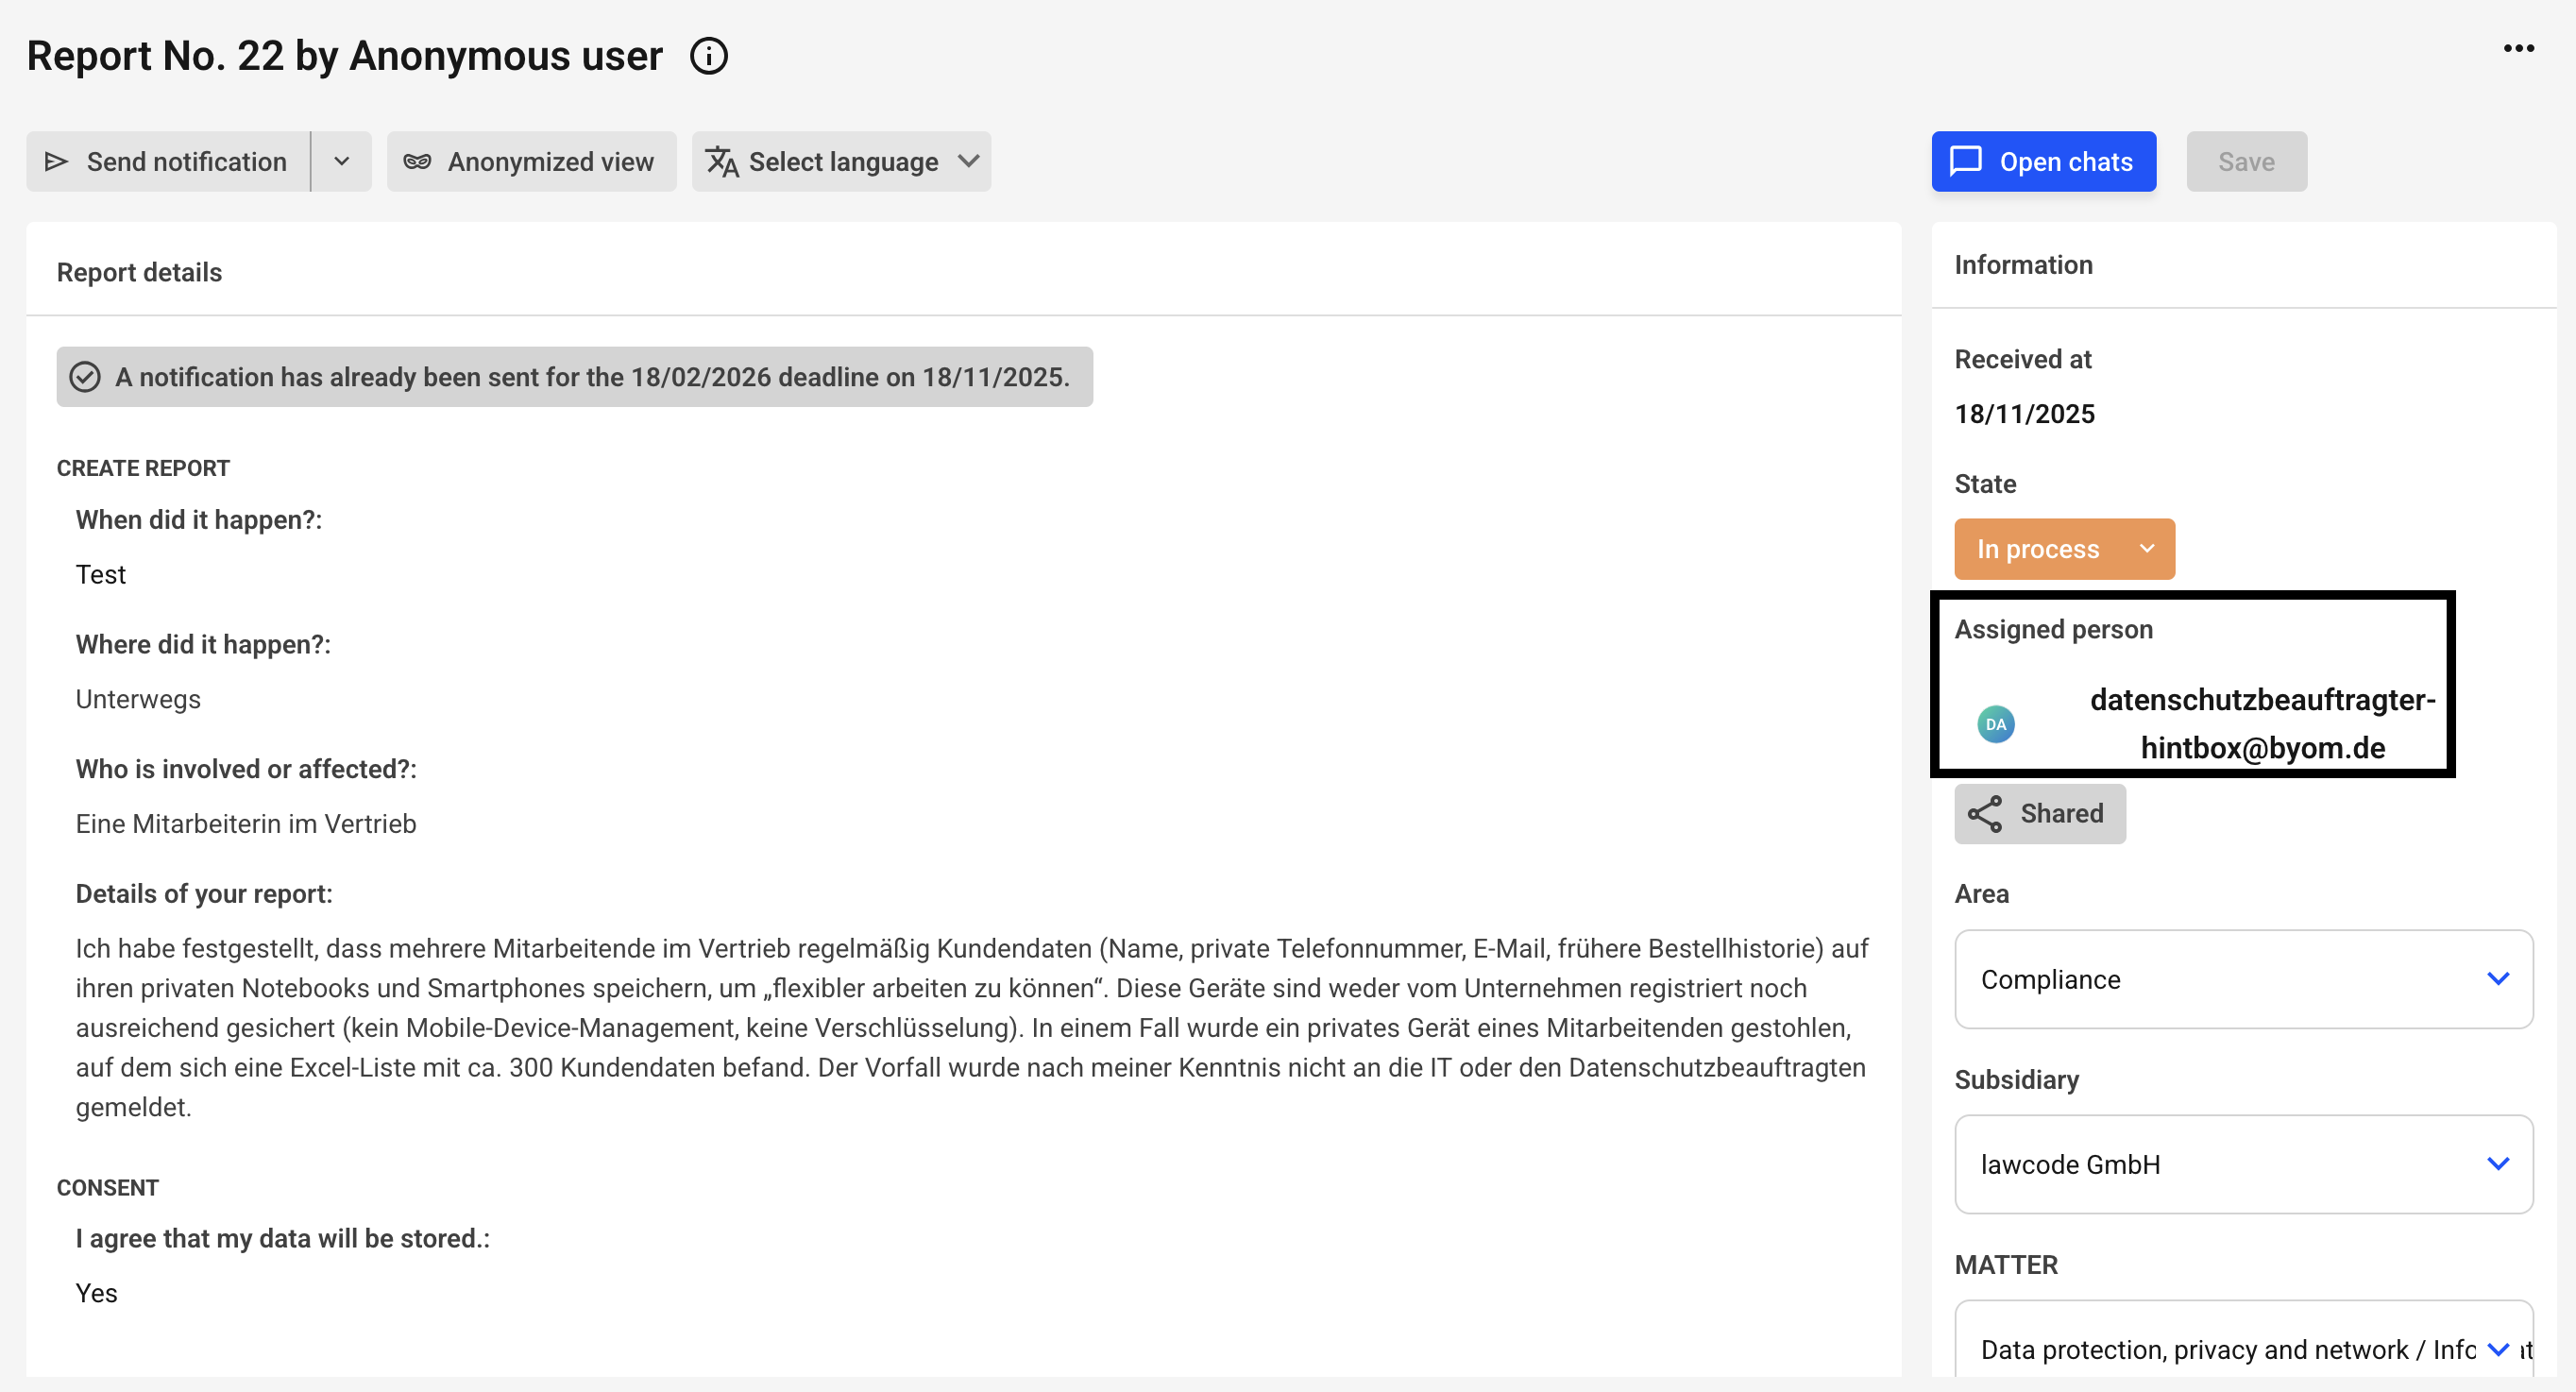The width and height of the screenshot is (2576, 1392).
Task: Expand the Send notification split-button arrow
Action: coord(342,161)
